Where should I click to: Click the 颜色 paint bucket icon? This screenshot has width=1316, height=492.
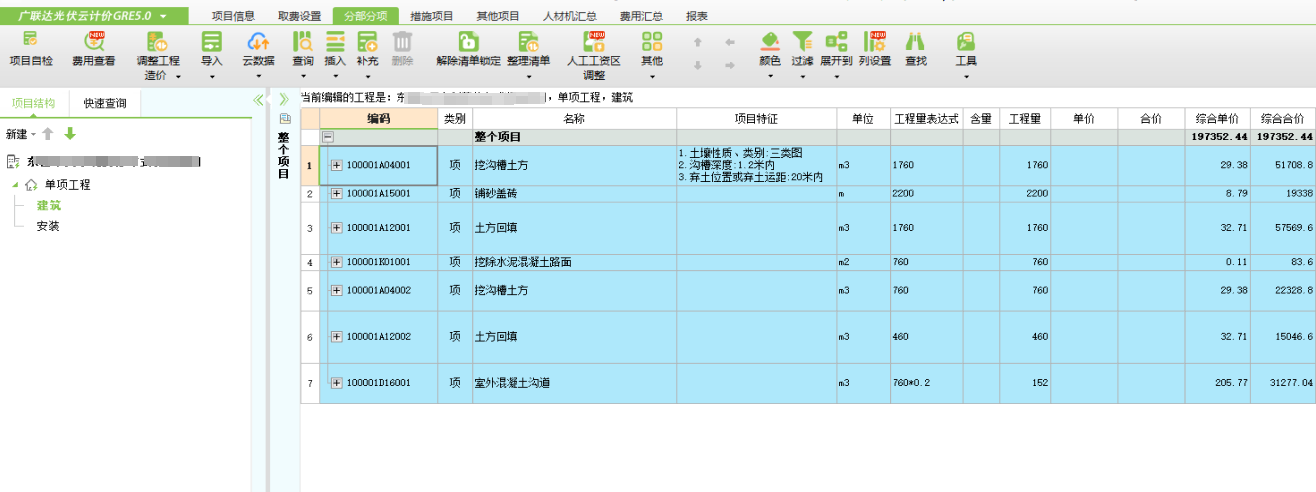769,42
